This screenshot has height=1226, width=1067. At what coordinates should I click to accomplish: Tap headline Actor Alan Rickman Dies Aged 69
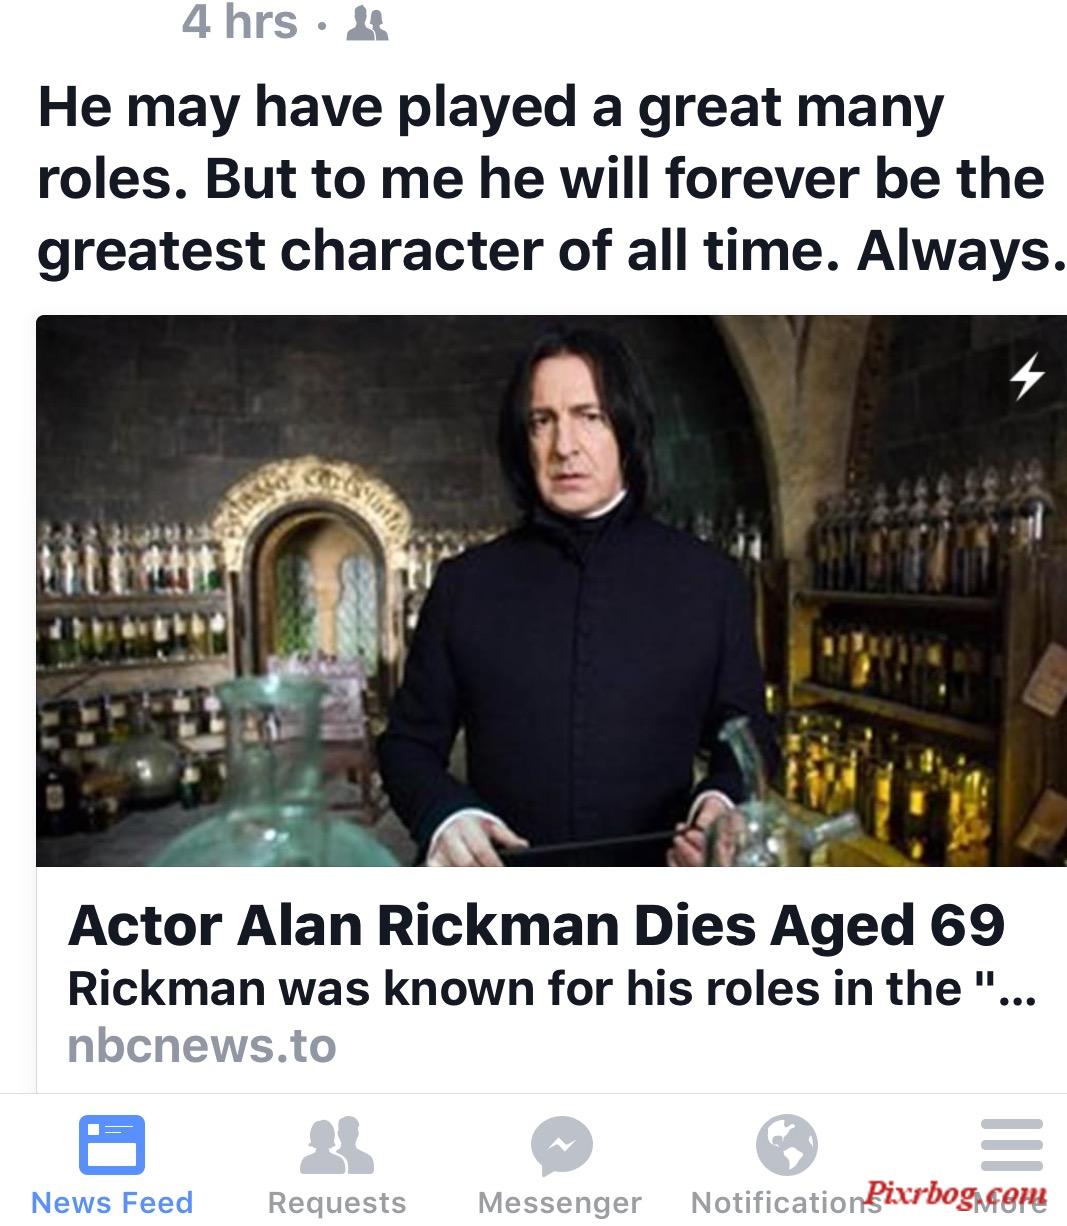pos(536,925)
